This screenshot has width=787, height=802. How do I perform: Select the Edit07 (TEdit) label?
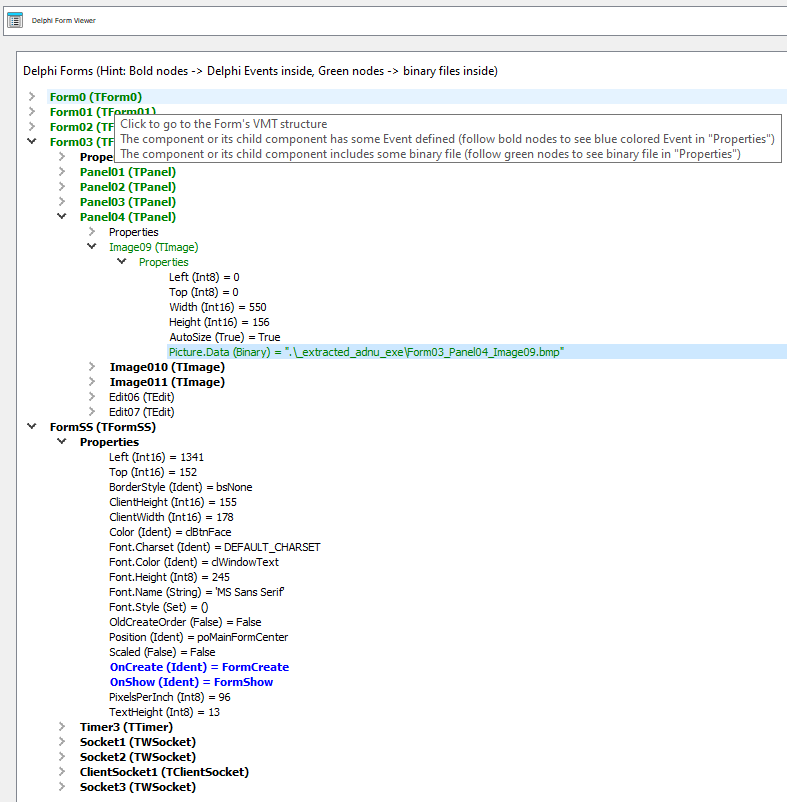coord(142,412)
